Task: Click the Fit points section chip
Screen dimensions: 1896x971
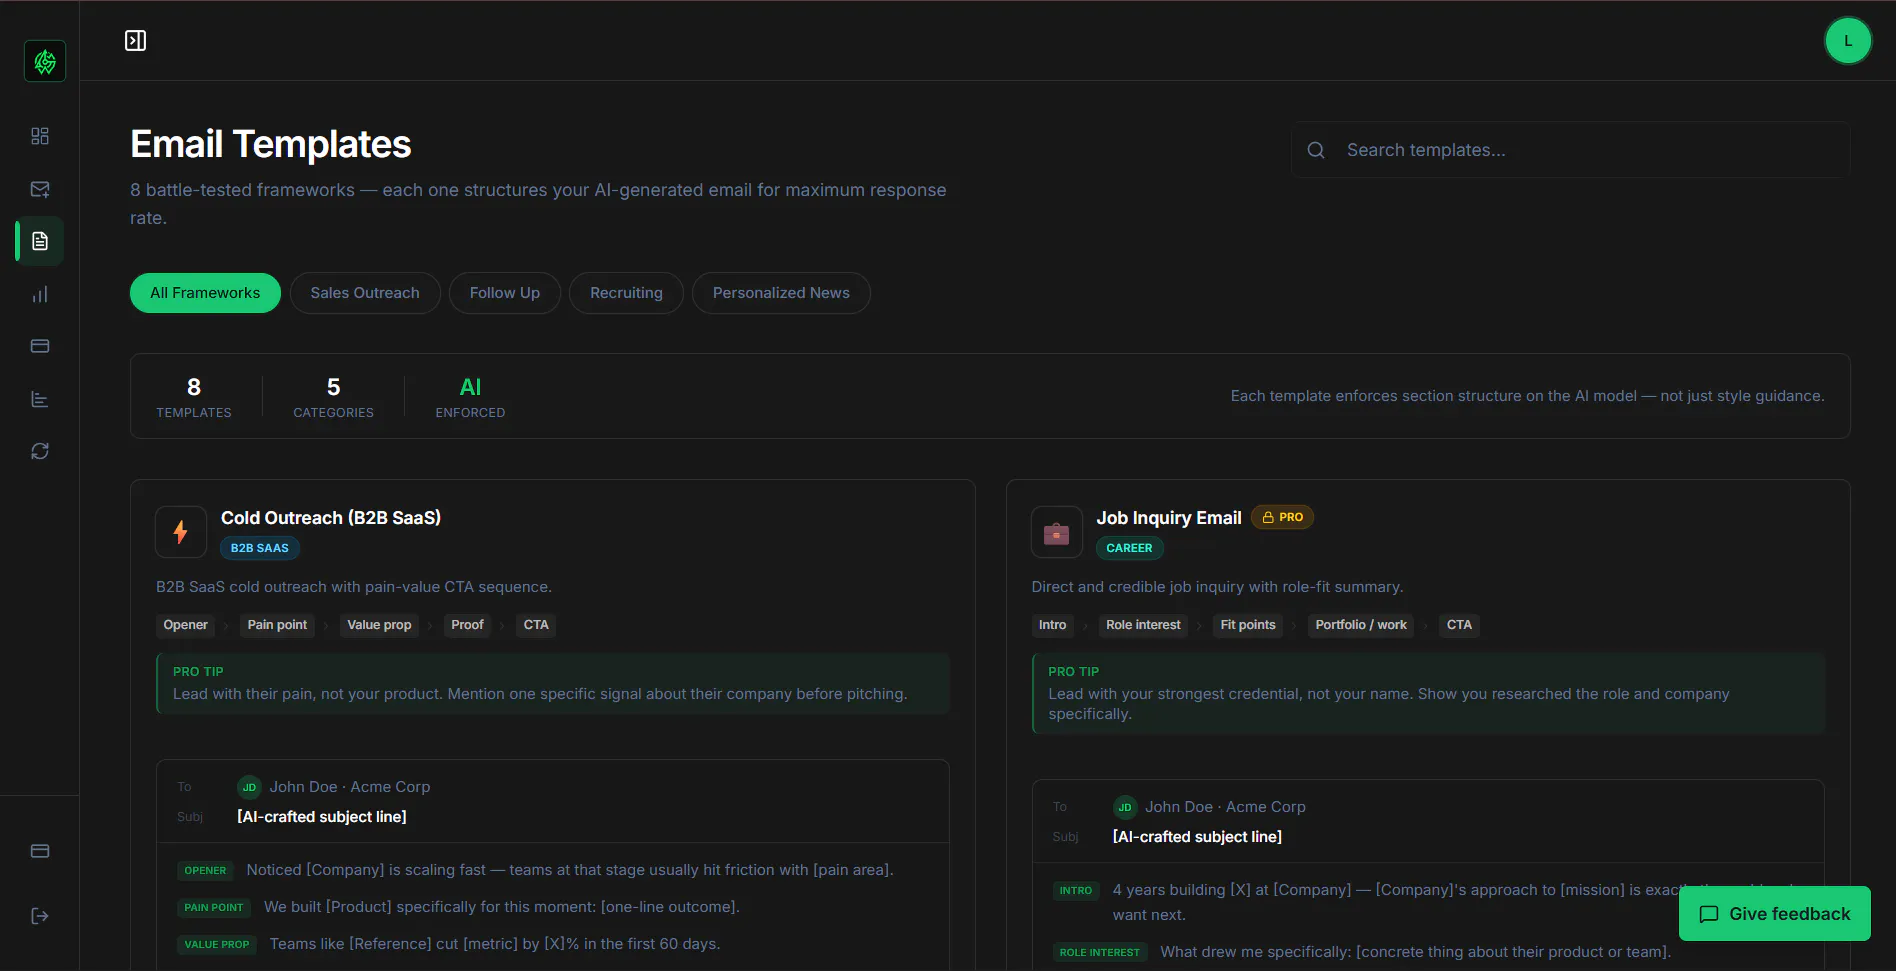Action: (x=1248, y=625)
